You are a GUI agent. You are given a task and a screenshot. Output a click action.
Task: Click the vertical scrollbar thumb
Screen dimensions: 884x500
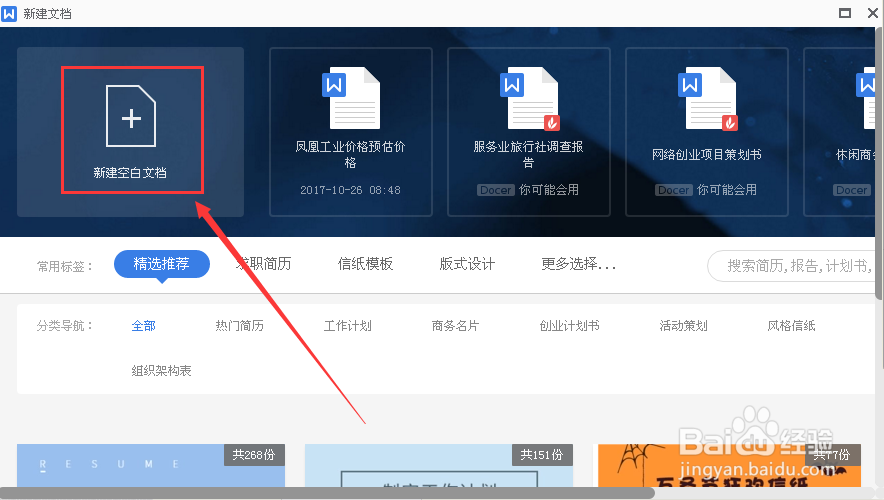(x=879, y=162)
